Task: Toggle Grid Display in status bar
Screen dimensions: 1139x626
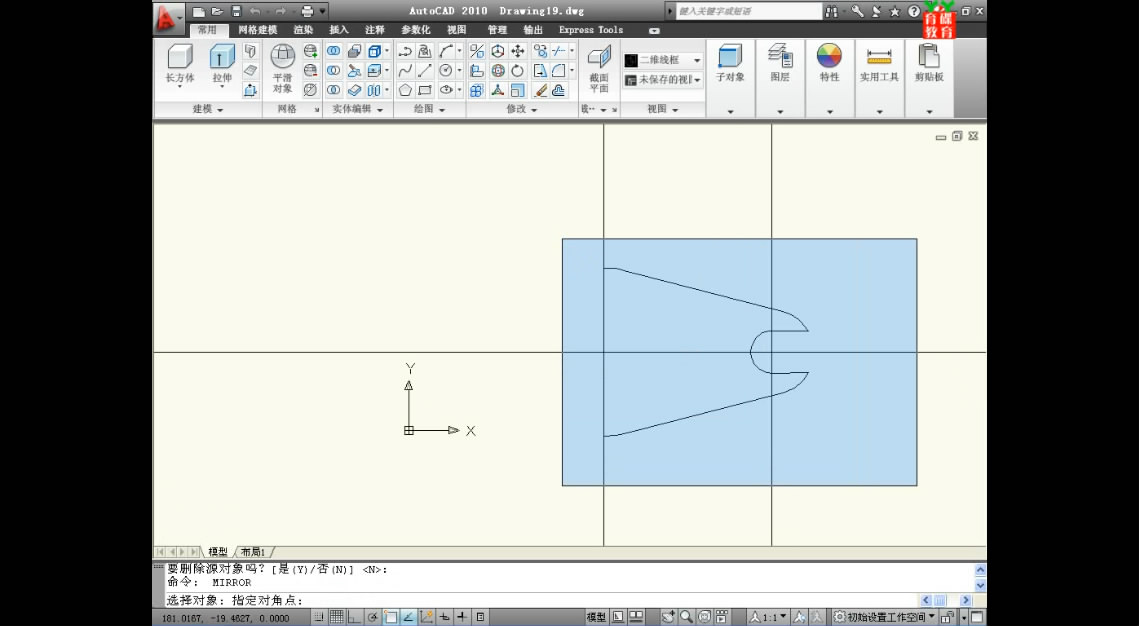Action: [337, 617]
